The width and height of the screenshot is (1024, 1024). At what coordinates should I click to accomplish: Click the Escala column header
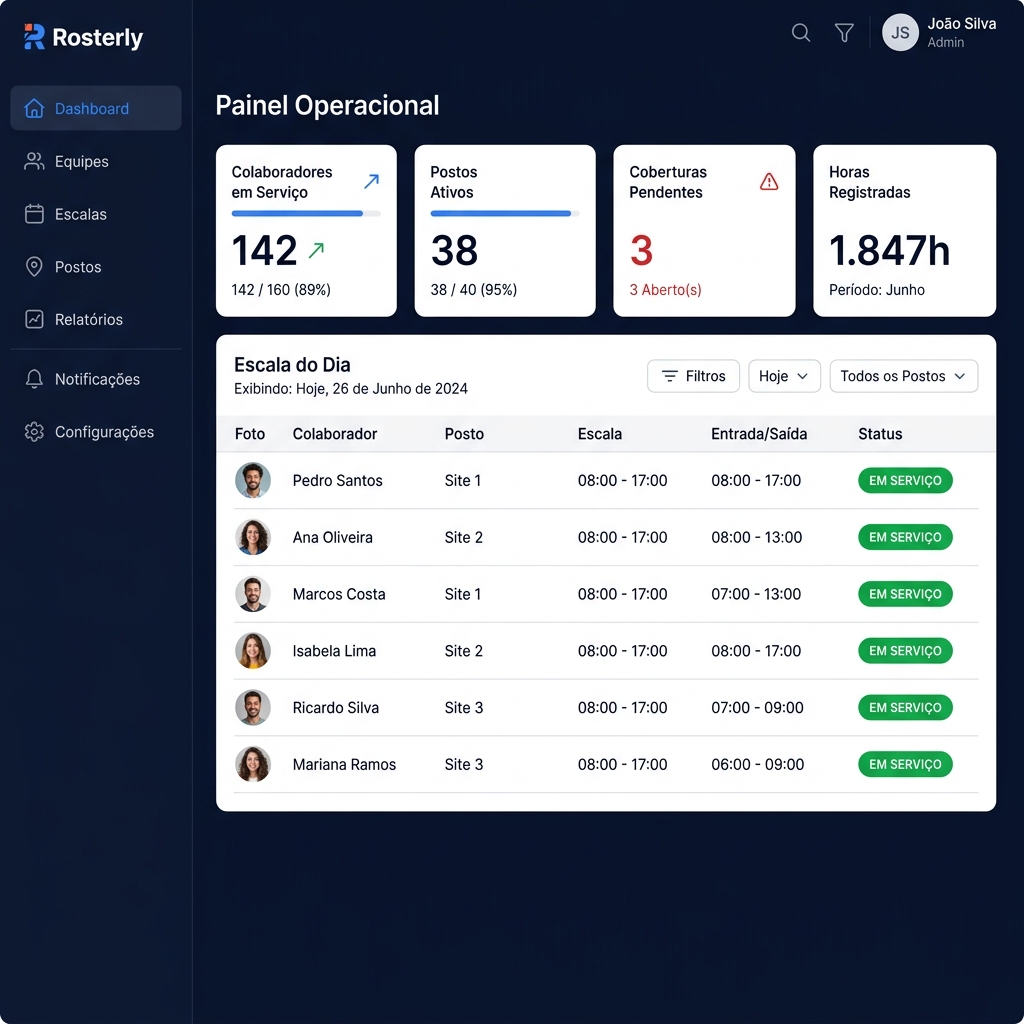(x=600, y=434)
